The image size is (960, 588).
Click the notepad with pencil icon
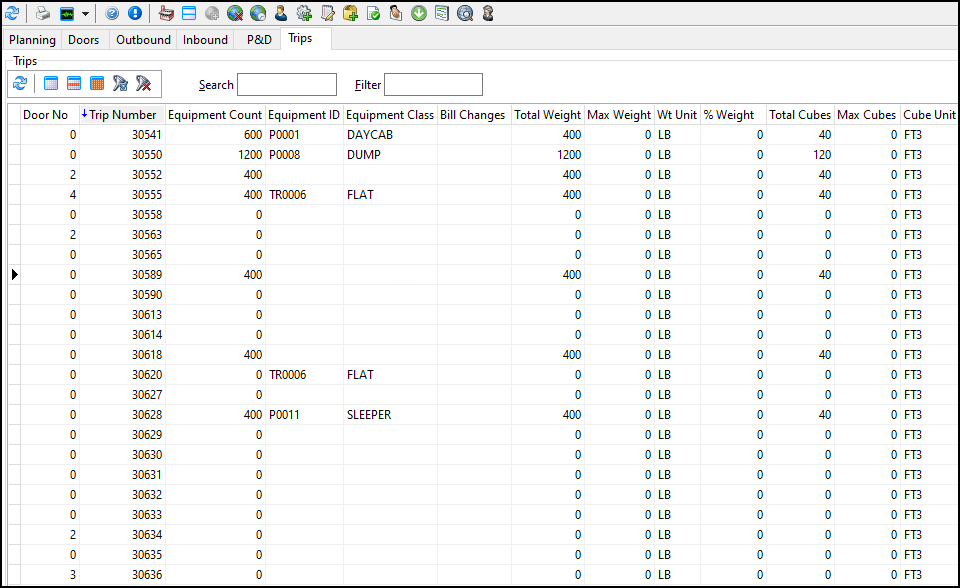point(327,13)
